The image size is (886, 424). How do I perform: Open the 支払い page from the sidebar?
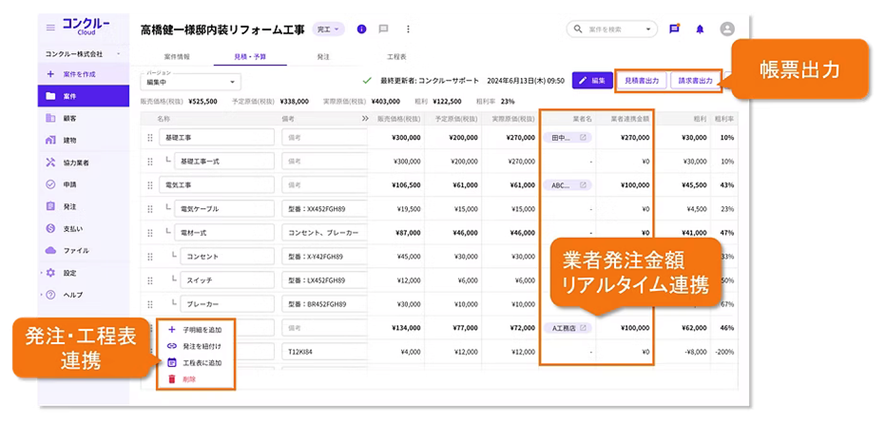pyautogui.click(x=70, y=228)
